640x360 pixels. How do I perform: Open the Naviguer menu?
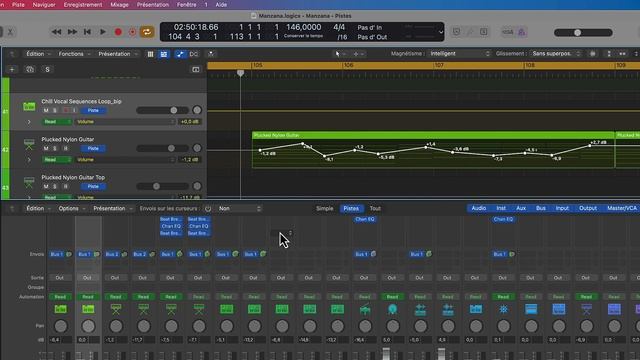point(44,5)
